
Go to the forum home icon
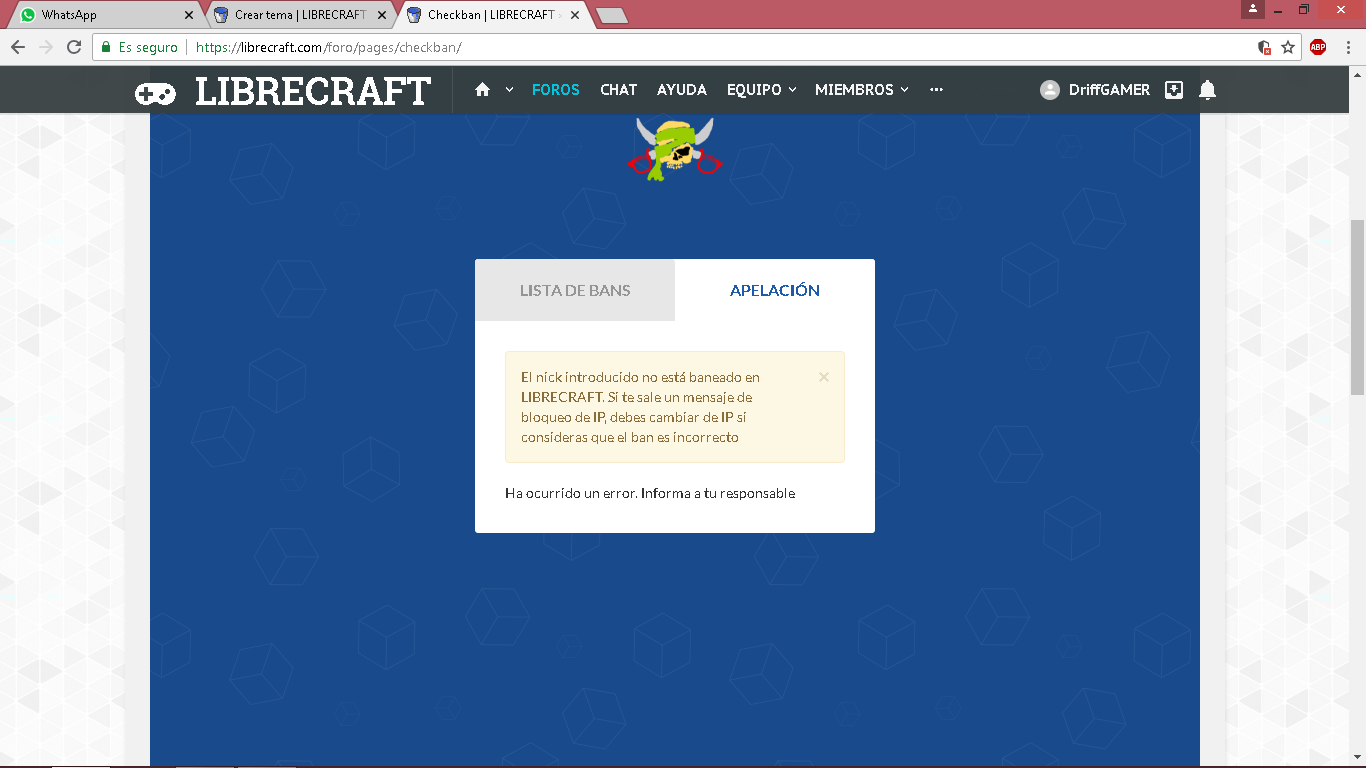[x=483, y=89]
